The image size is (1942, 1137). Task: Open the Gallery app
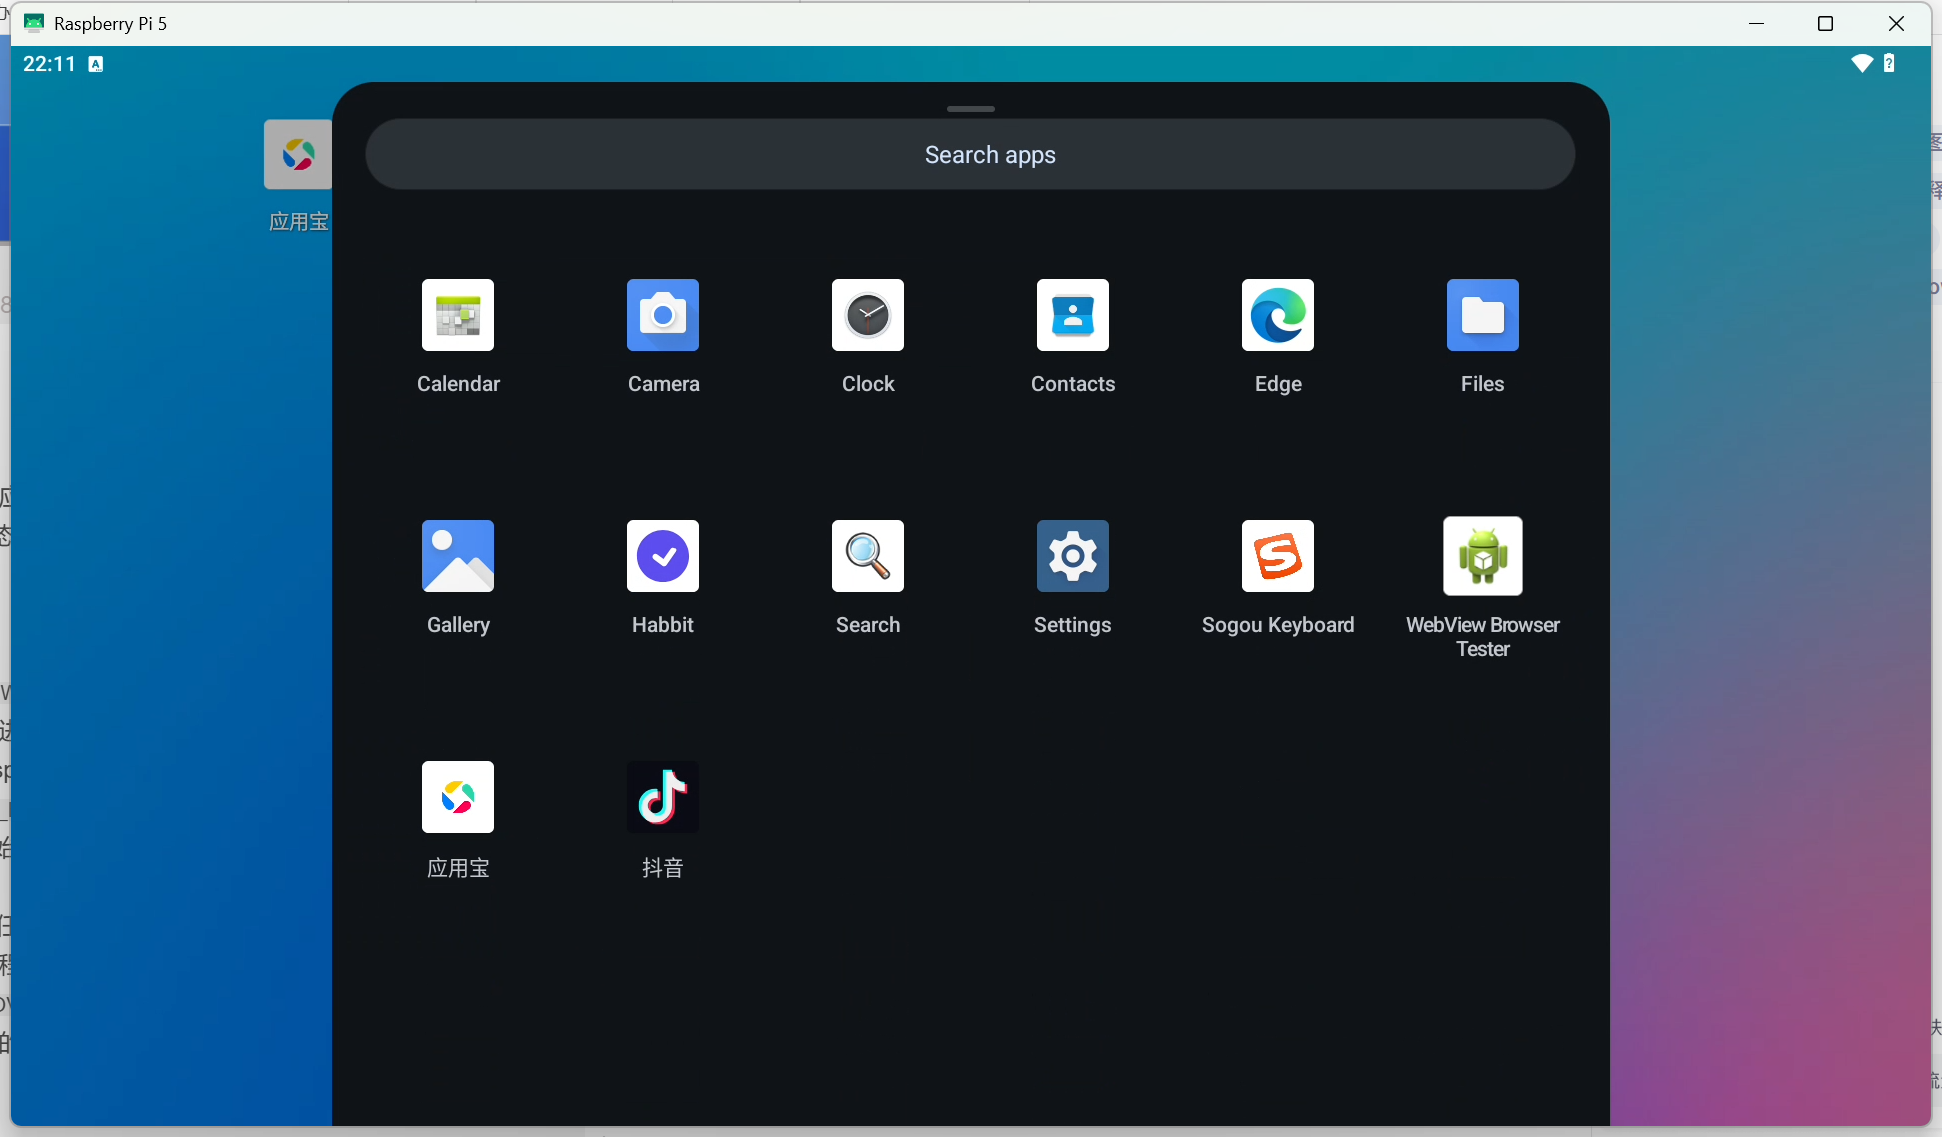point(458,556)
